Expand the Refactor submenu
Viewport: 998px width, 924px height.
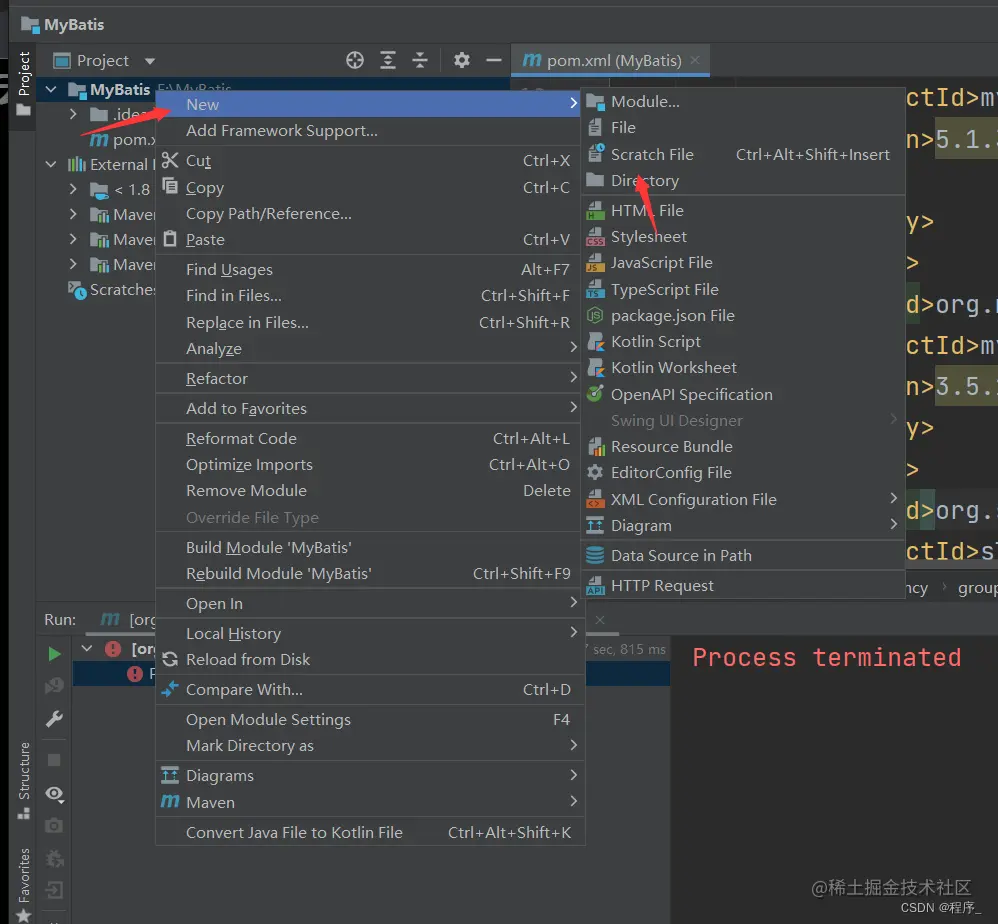click(369, 379)
